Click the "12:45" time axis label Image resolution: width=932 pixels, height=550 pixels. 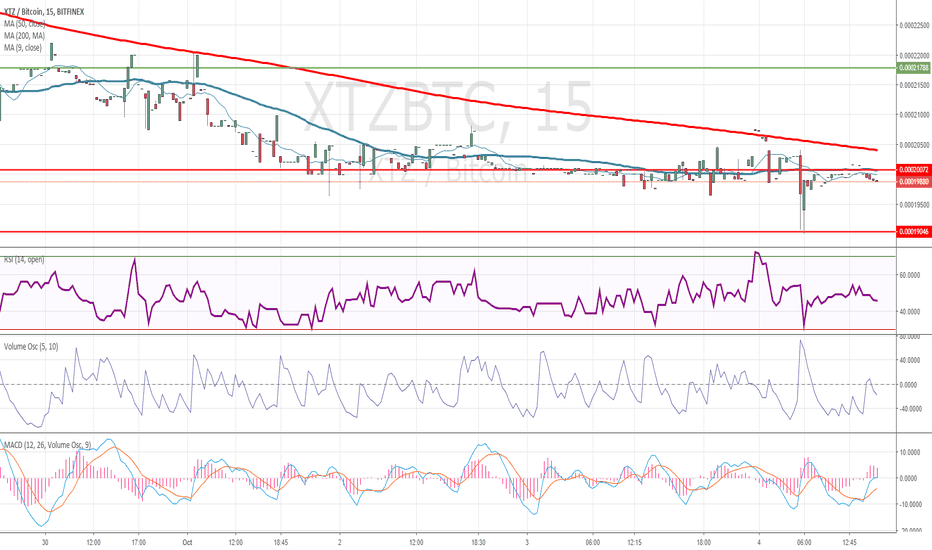(x=850, y=542)
